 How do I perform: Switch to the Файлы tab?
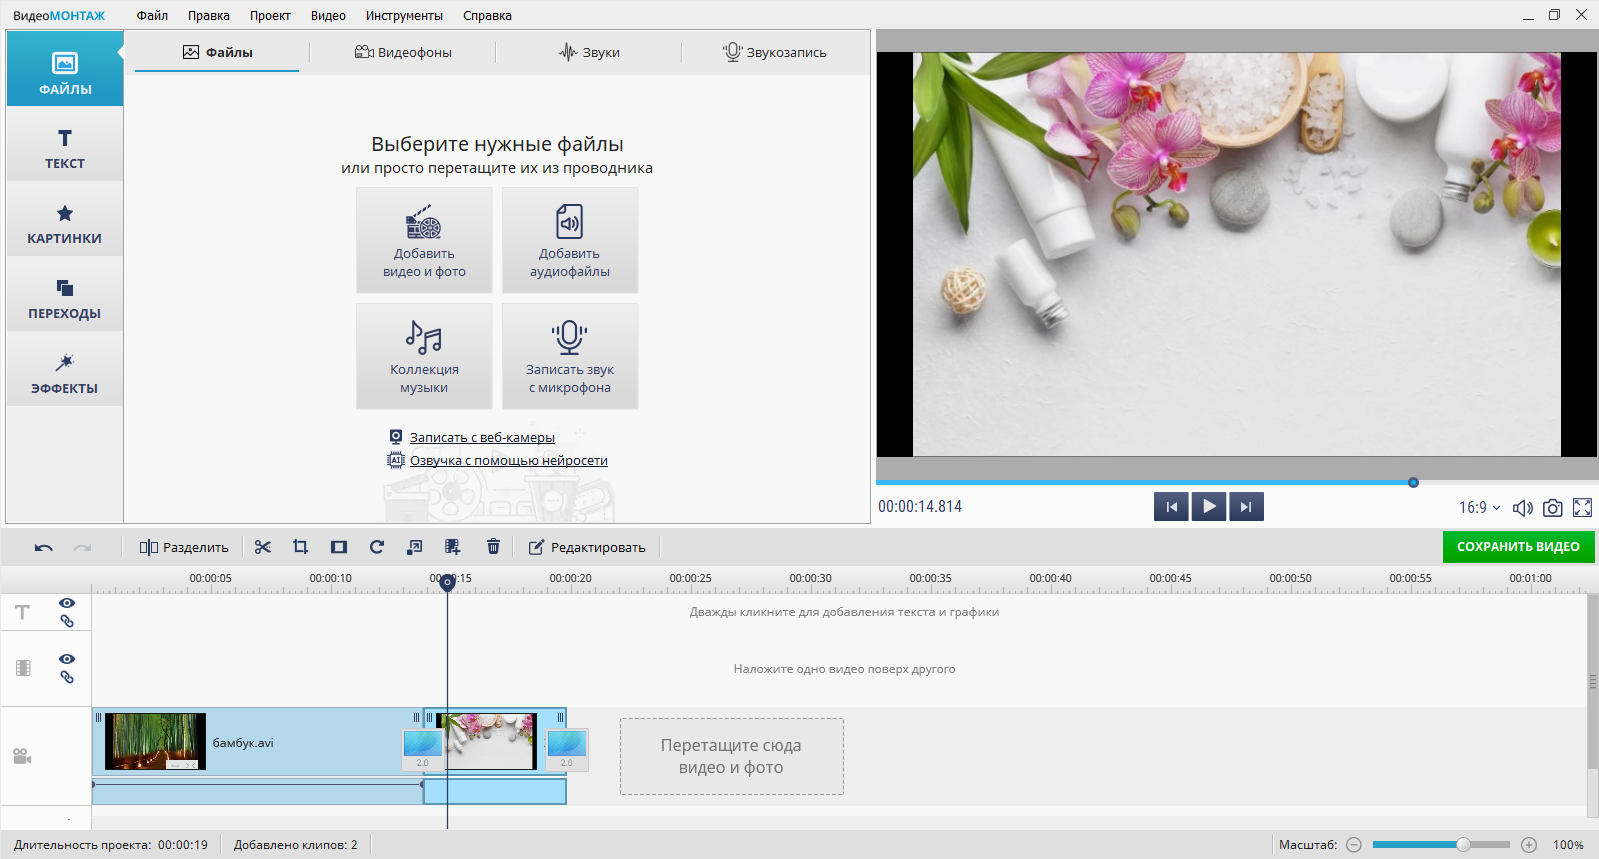tap(217, 52)
